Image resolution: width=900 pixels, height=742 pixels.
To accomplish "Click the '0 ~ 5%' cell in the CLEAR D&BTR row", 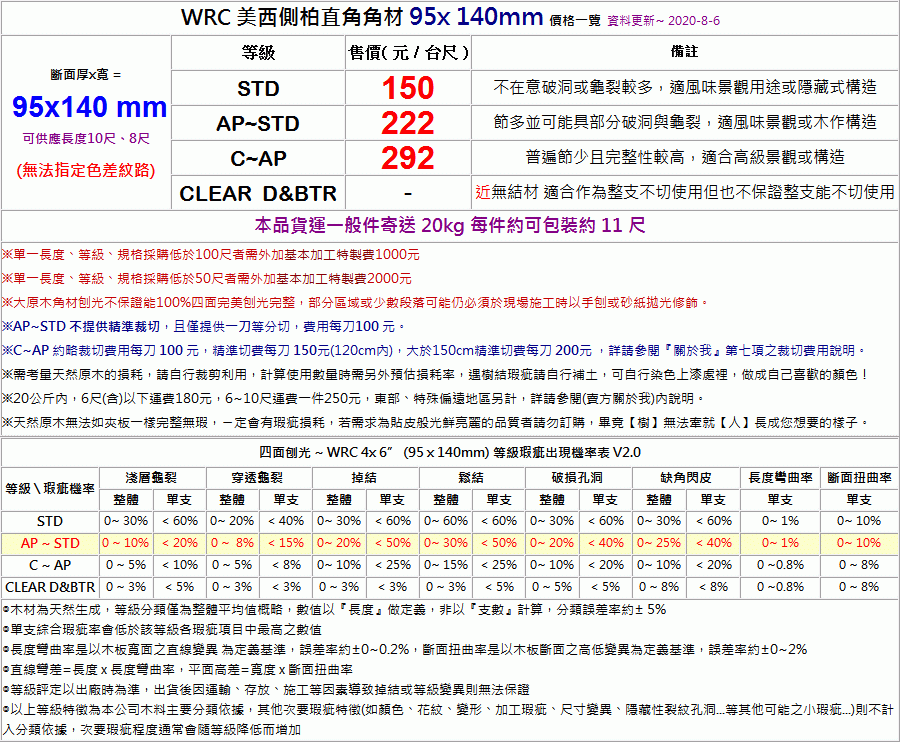I will click(552, 587).
